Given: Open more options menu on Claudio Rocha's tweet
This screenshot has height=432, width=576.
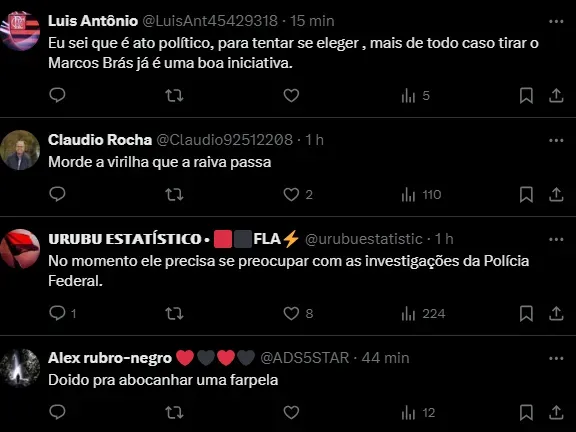Looking at the screenshot, I should tap(556, 140).
